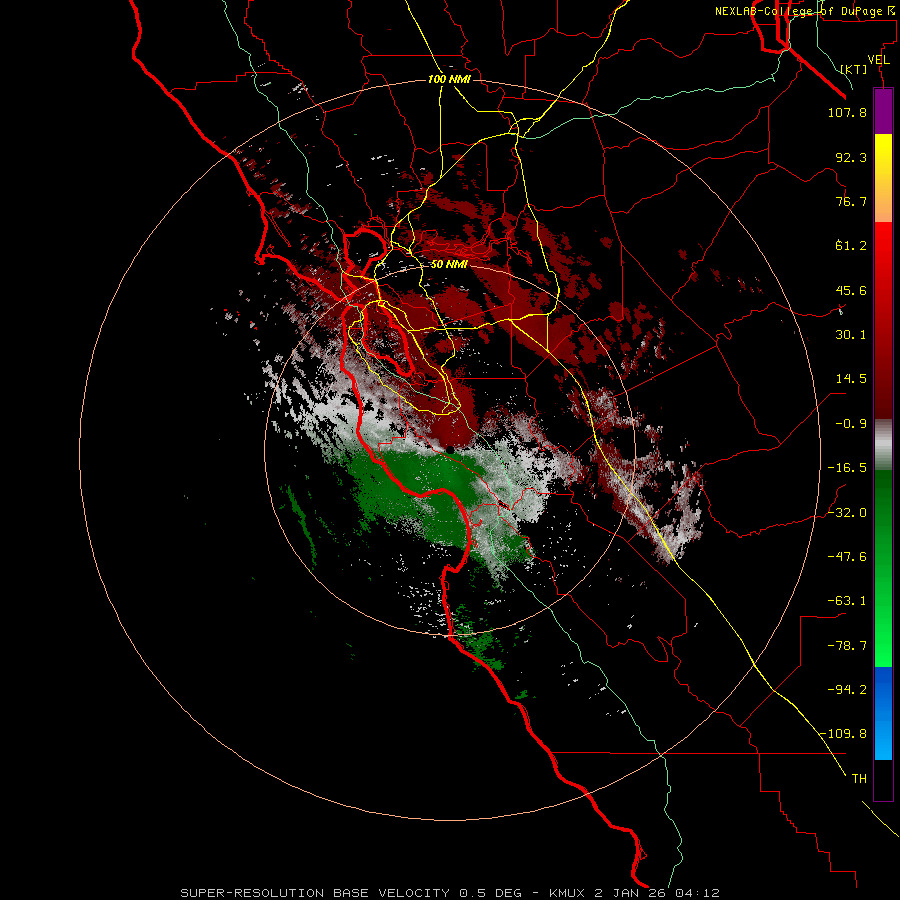The width and height of the screenshot is (900, 900).
Task: Click the 92.3 scale value
Action: [851, 157]
